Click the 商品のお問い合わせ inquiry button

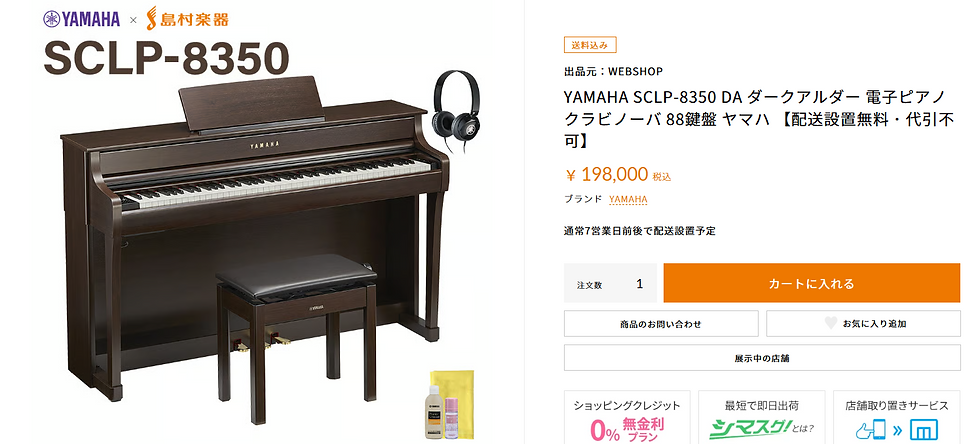(x=661, y=324)
